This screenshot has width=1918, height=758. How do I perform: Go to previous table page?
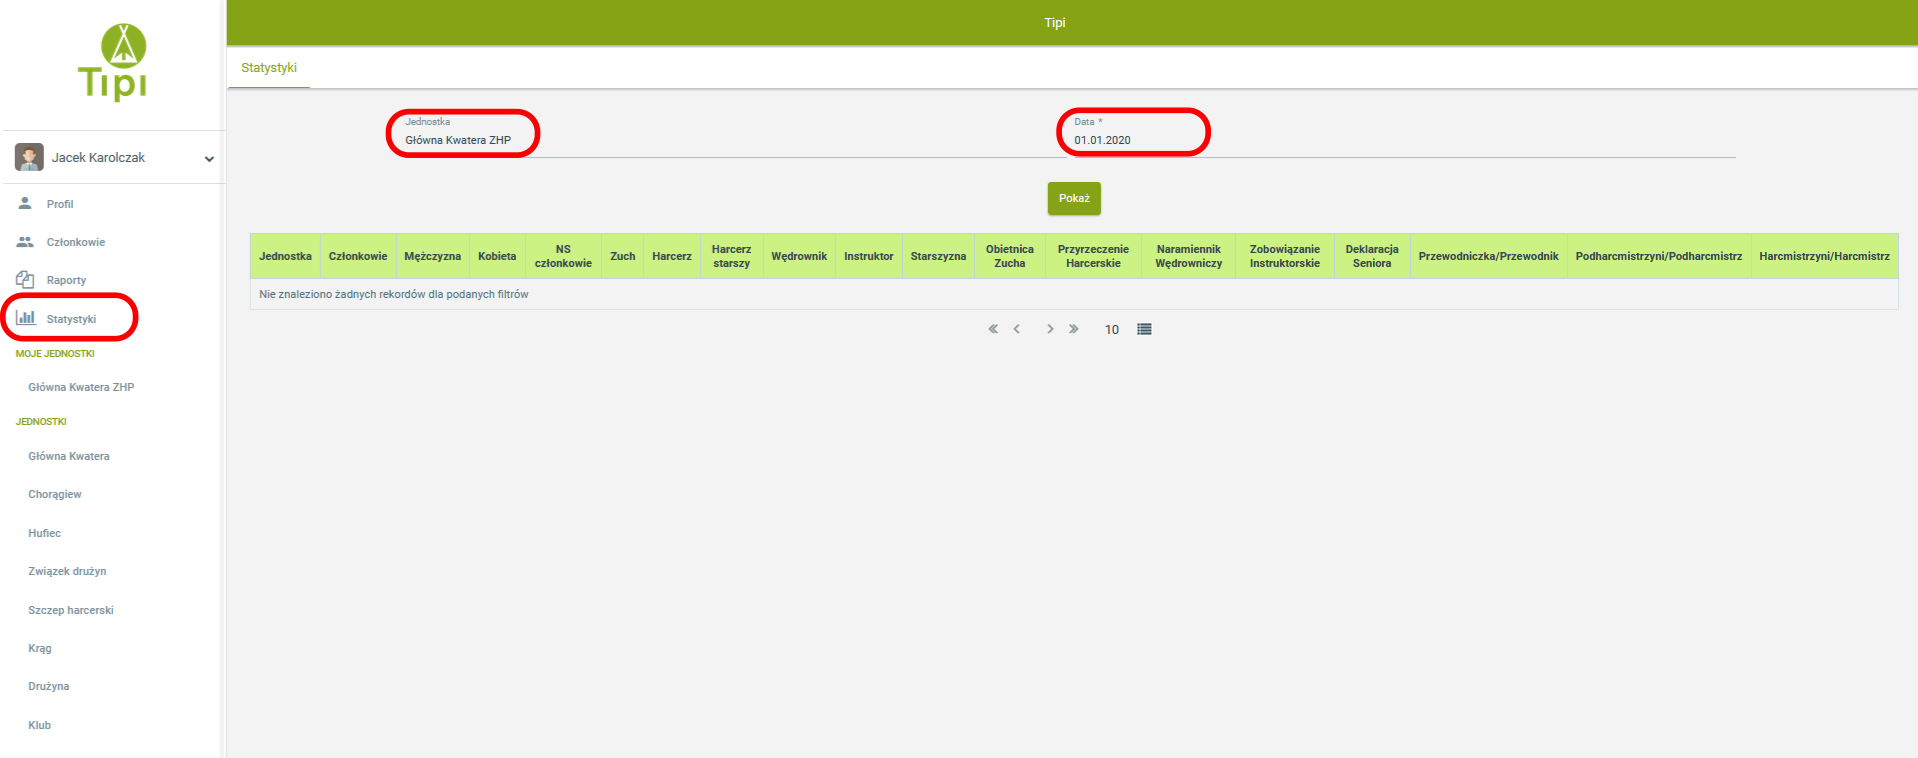point(1017,329)
